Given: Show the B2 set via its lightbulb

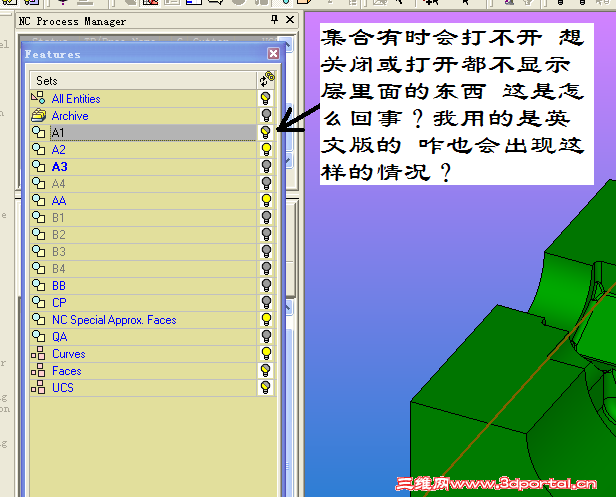Looking at the screenshot, I should click(266, 234).
